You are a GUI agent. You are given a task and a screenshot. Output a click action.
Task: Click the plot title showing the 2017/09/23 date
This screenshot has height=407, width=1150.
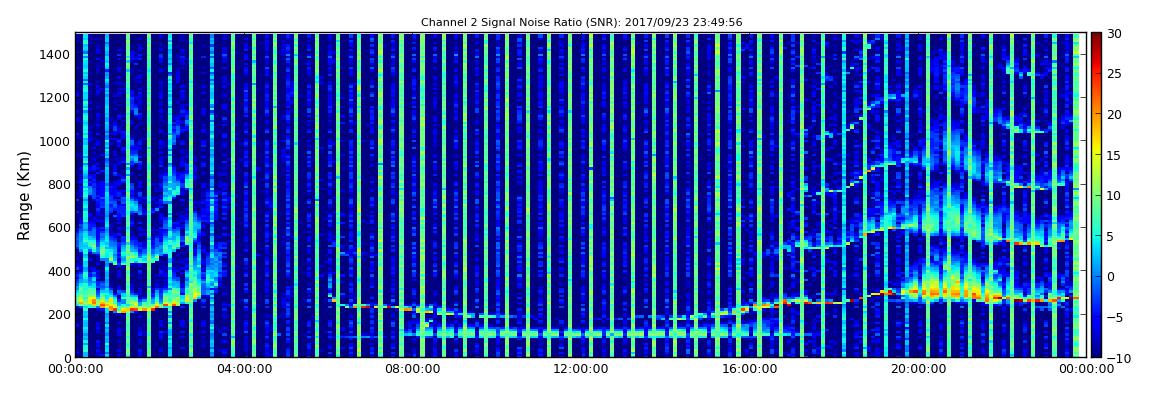581,23
